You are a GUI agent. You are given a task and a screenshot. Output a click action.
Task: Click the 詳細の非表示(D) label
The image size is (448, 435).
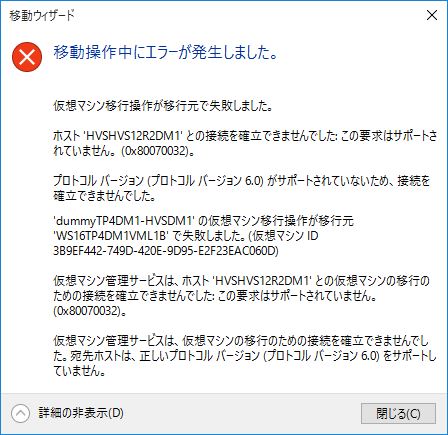point(81,413)
